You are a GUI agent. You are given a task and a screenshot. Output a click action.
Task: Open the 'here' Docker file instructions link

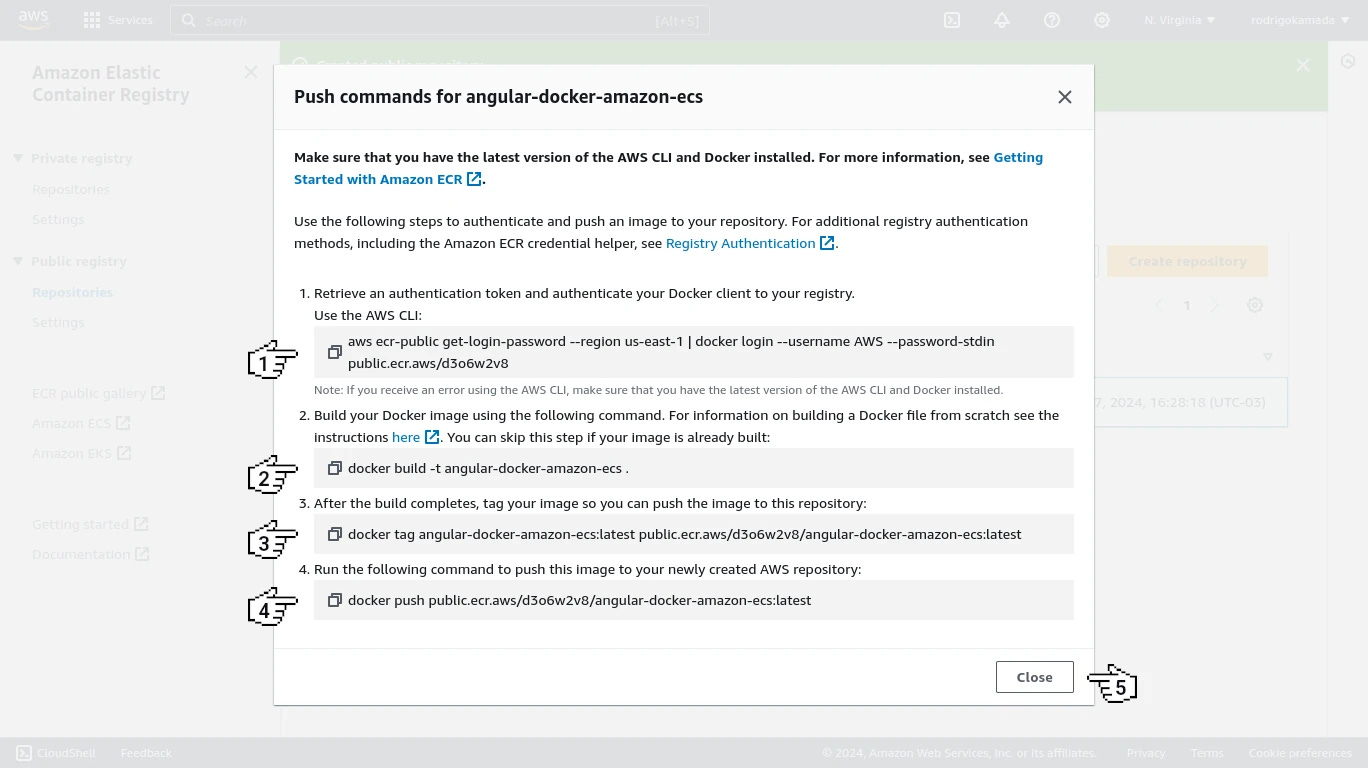[415, 437]
